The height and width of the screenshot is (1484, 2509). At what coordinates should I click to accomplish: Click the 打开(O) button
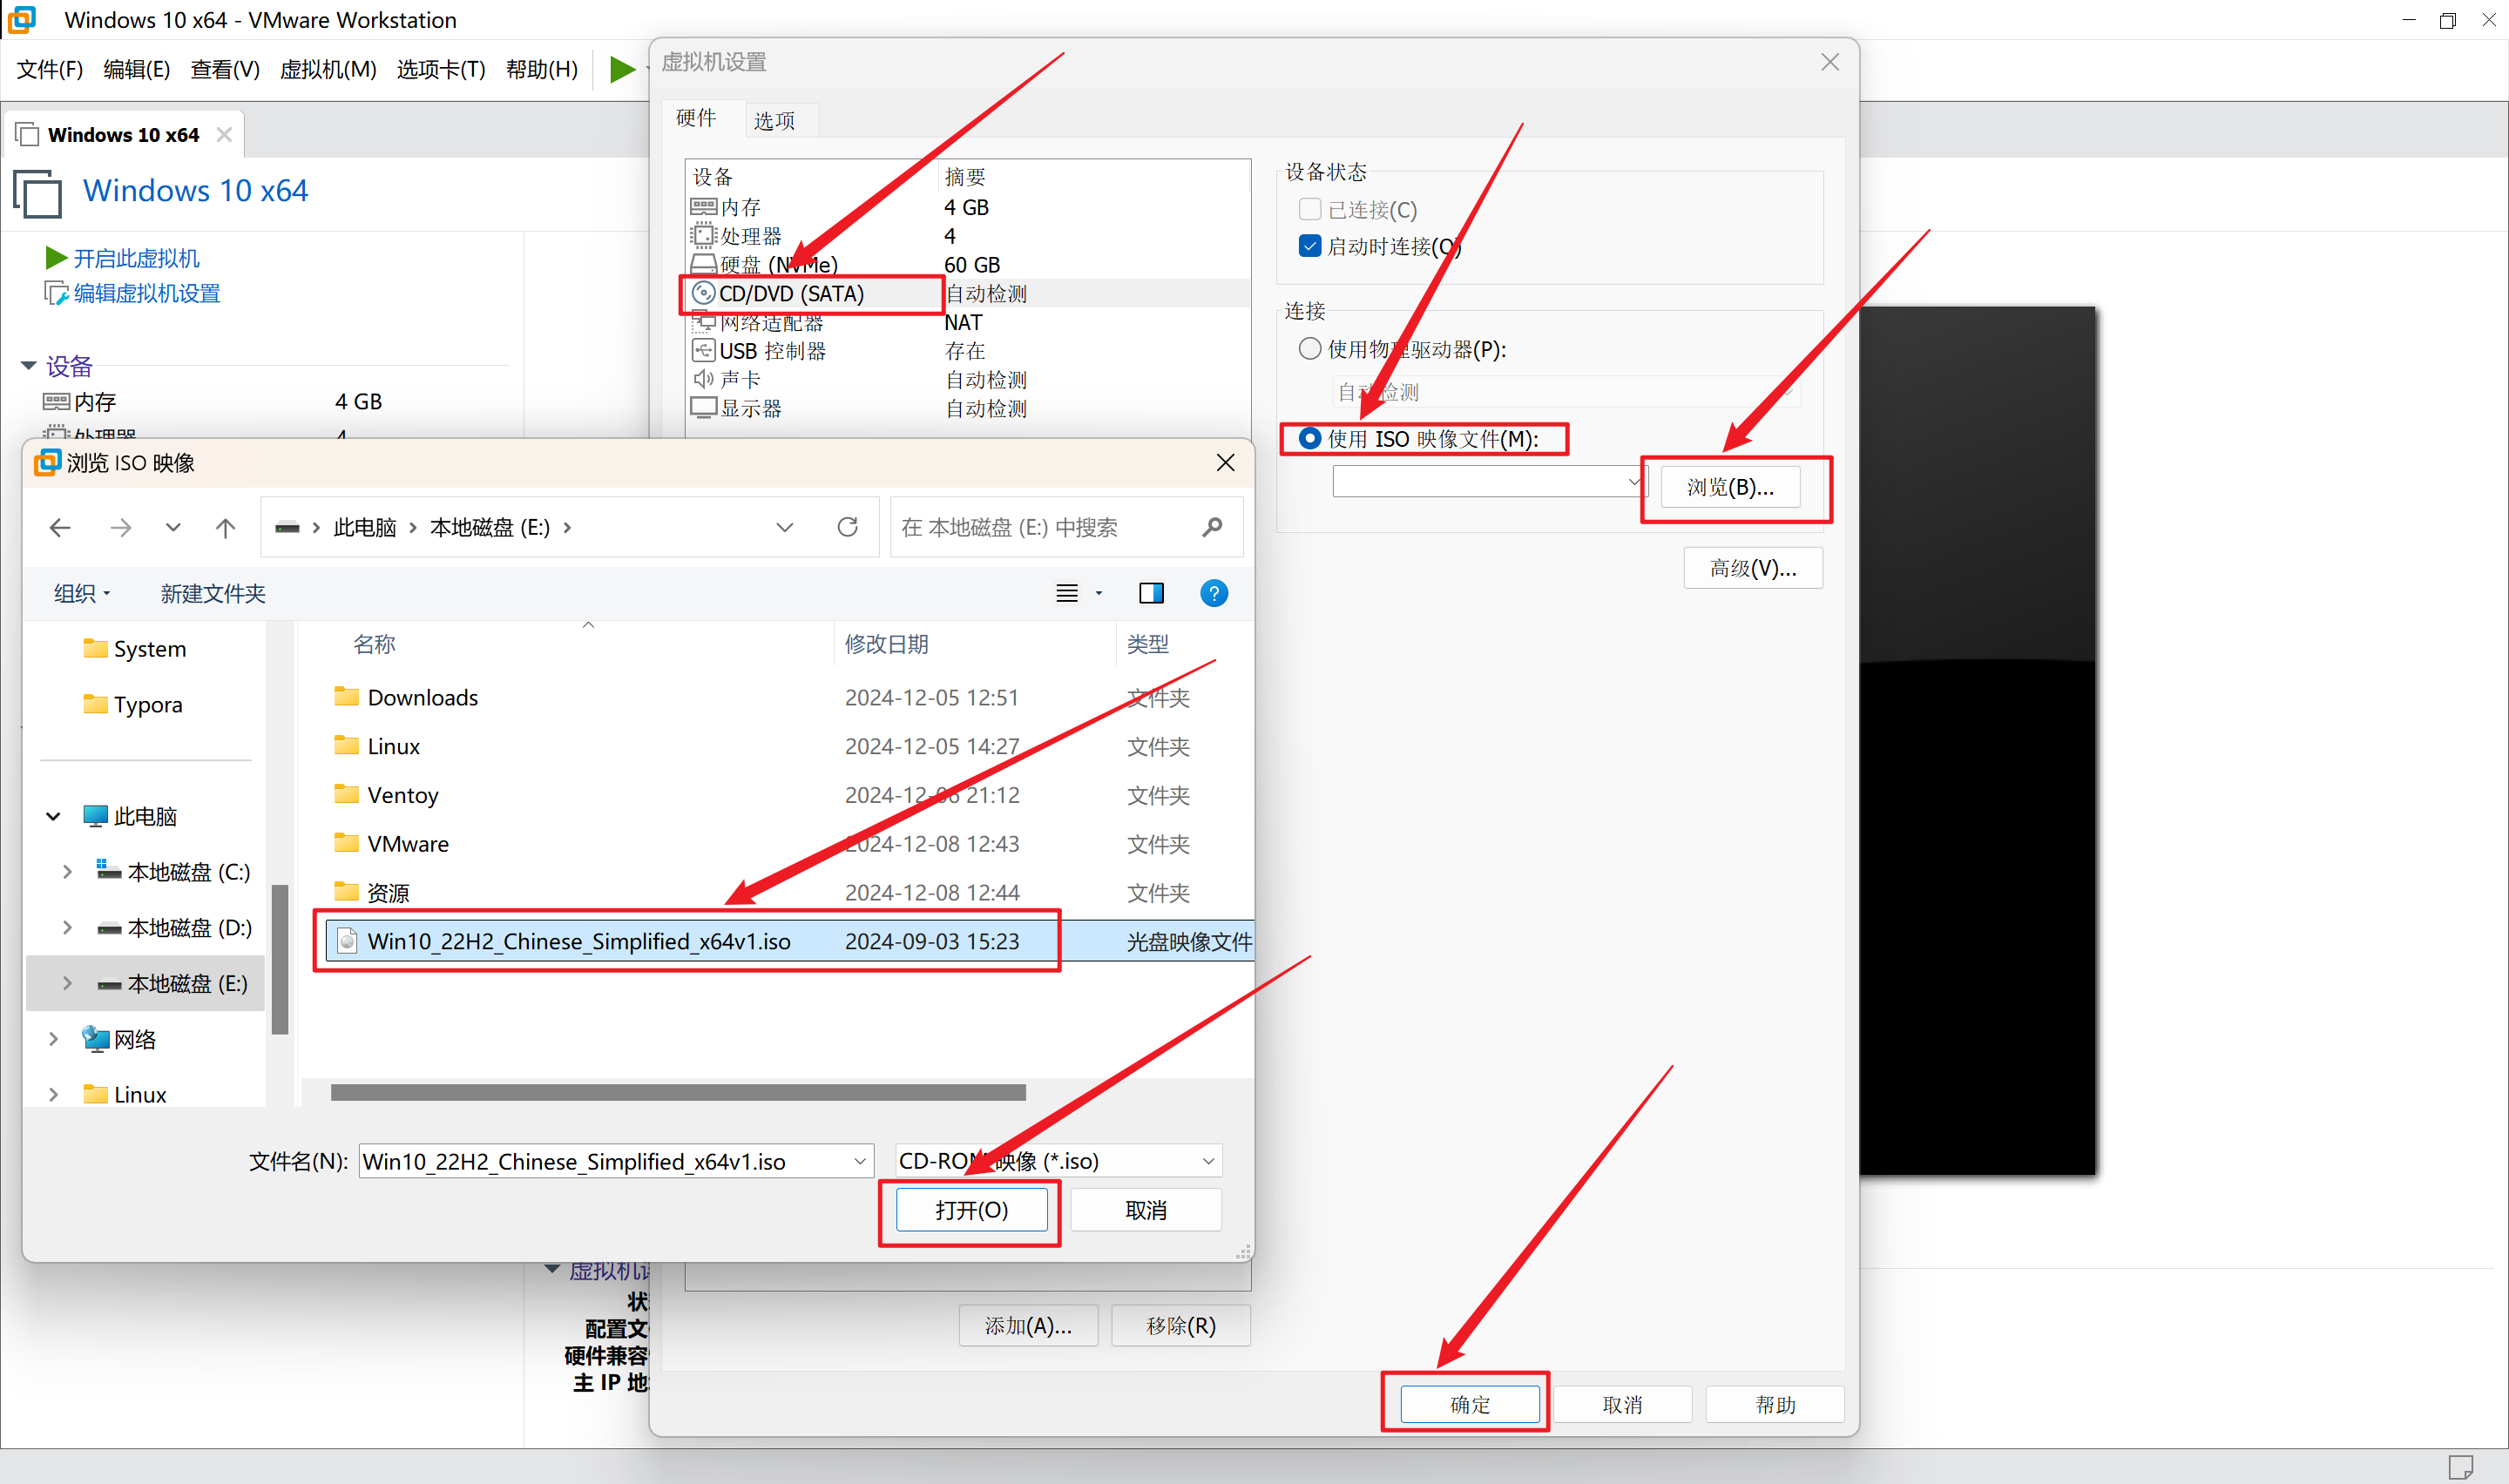pyautogui.click(x=971, y=1210)
